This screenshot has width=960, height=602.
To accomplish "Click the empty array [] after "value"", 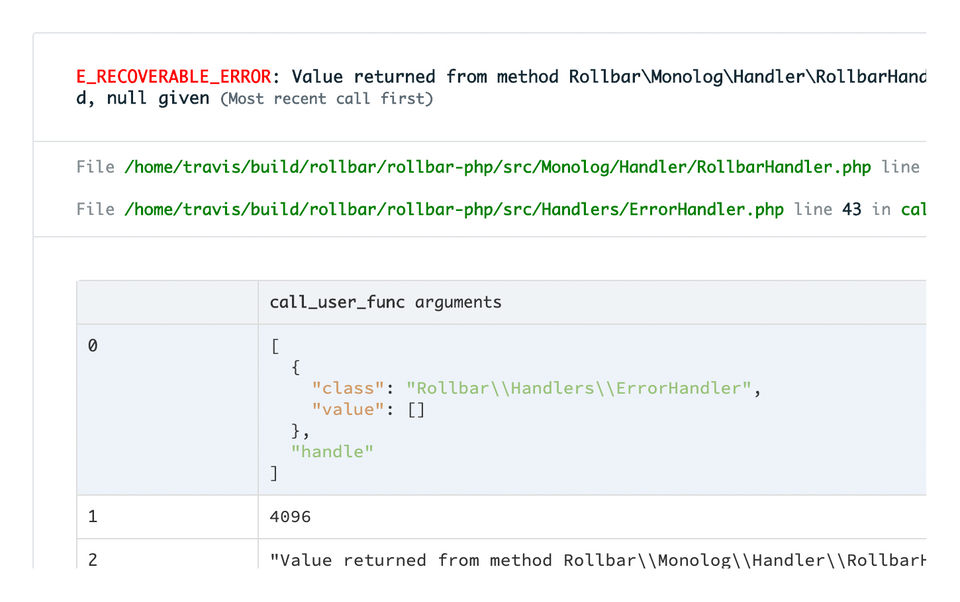I will point(416,409).
